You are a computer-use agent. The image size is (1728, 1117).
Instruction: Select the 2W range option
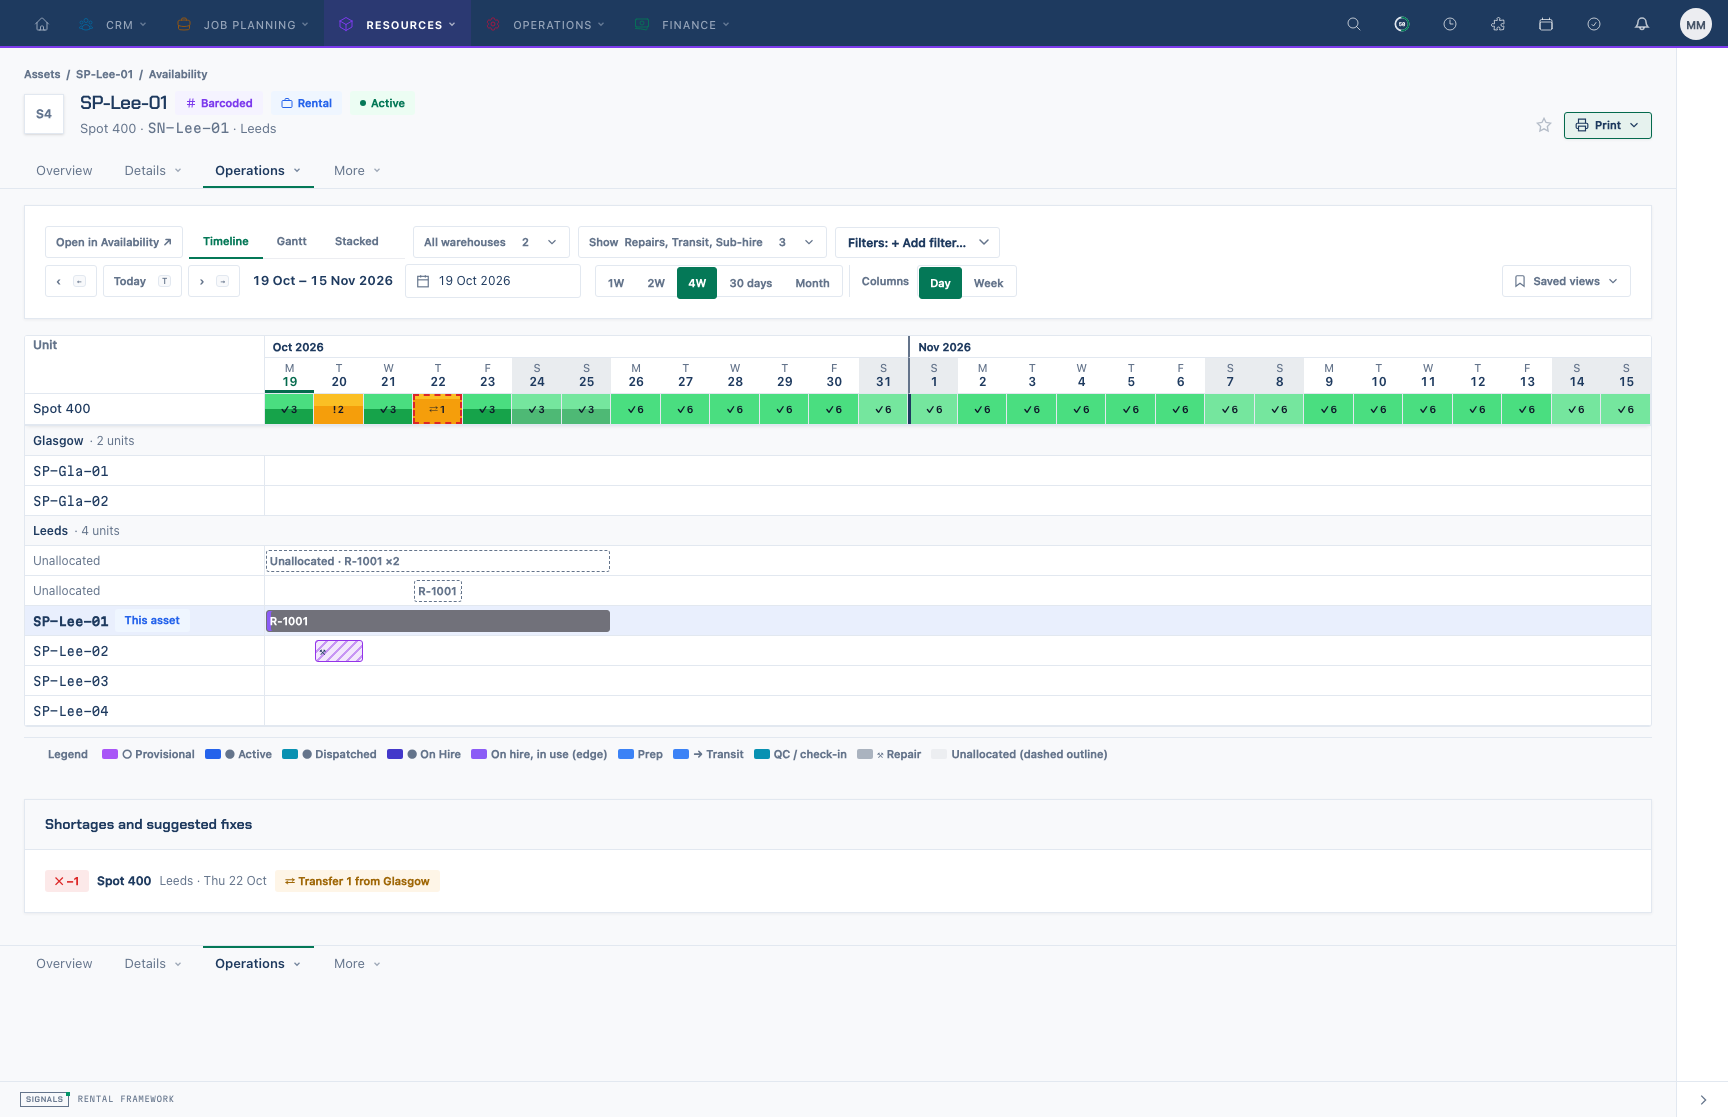(656, 283)
